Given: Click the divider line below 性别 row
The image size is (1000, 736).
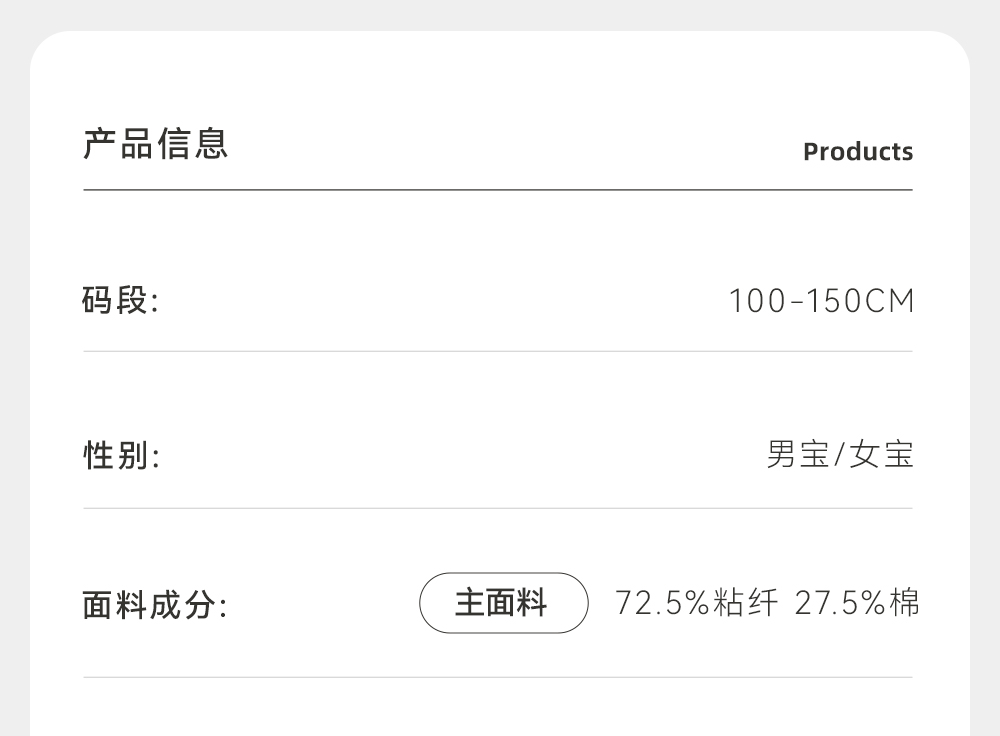Looking at the screenshot, I should click(498, 508).
